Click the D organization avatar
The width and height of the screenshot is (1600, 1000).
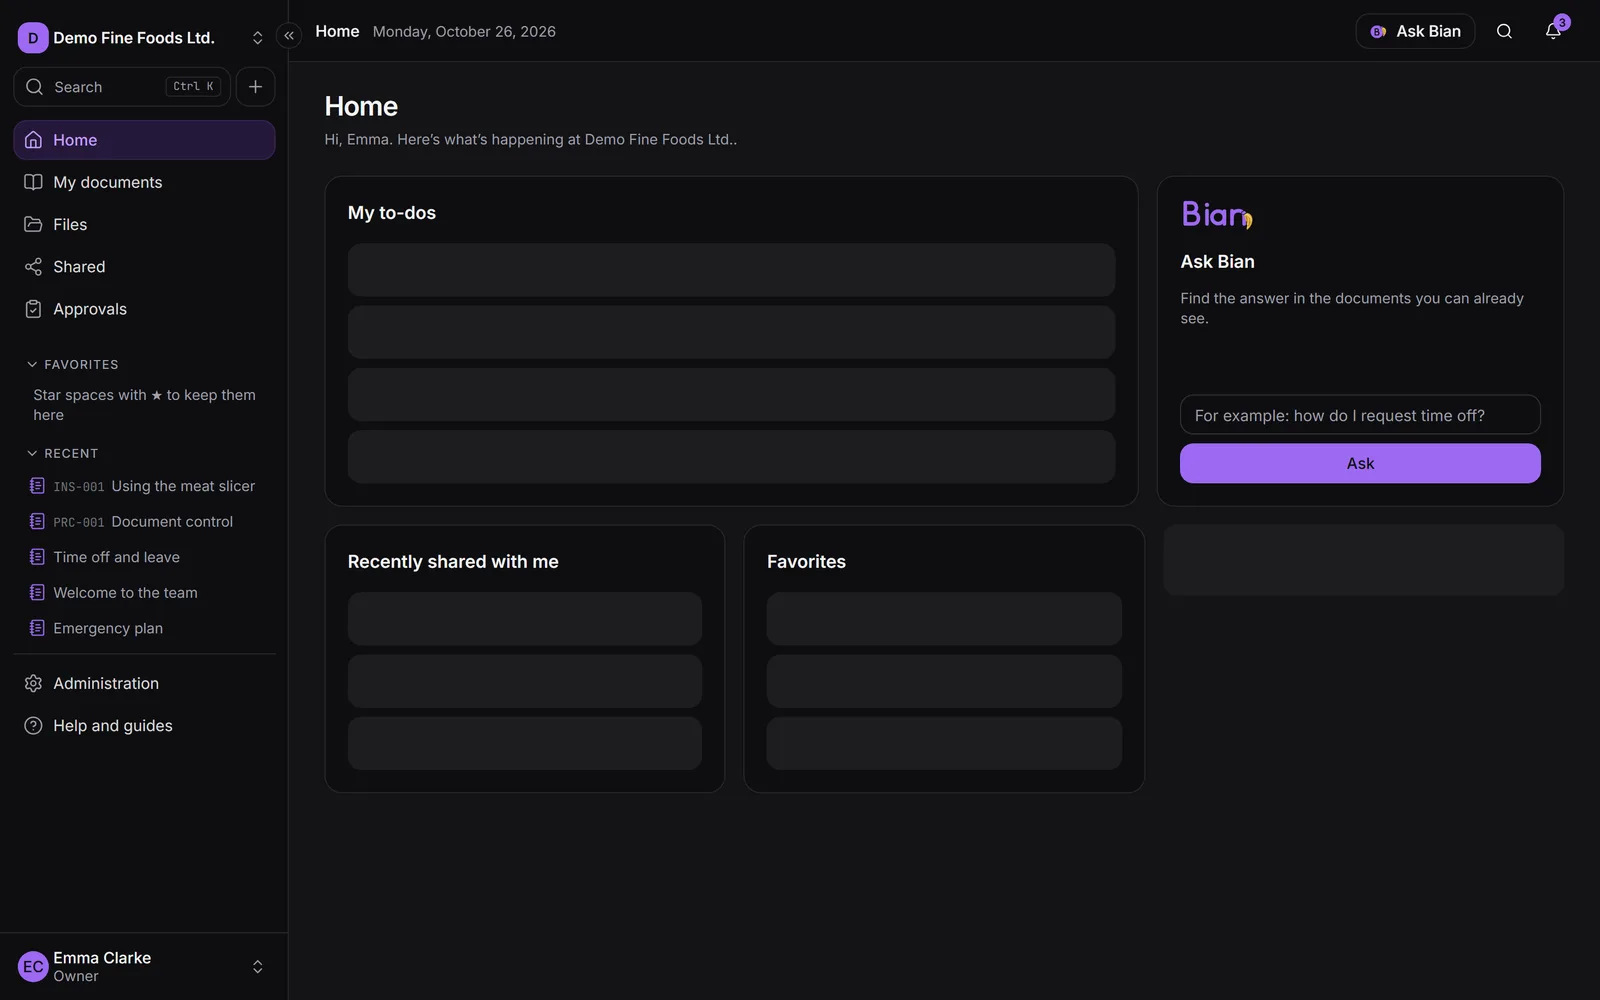33,38
